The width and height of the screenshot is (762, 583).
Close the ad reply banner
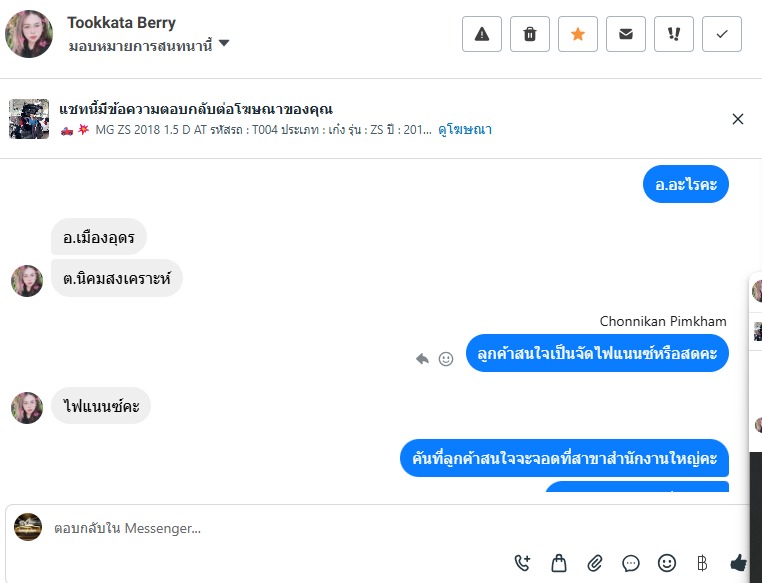click(x=738, y=119)
